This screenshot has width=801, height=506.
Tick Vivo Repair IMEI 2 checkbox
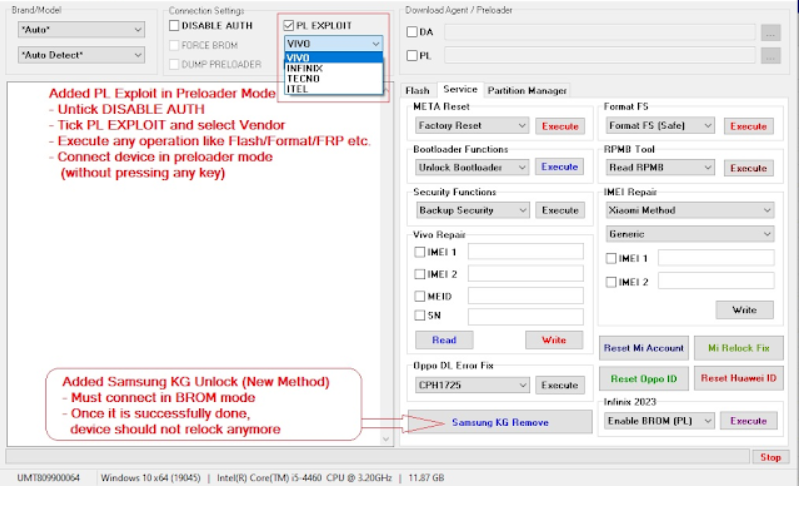pos(420,275)
